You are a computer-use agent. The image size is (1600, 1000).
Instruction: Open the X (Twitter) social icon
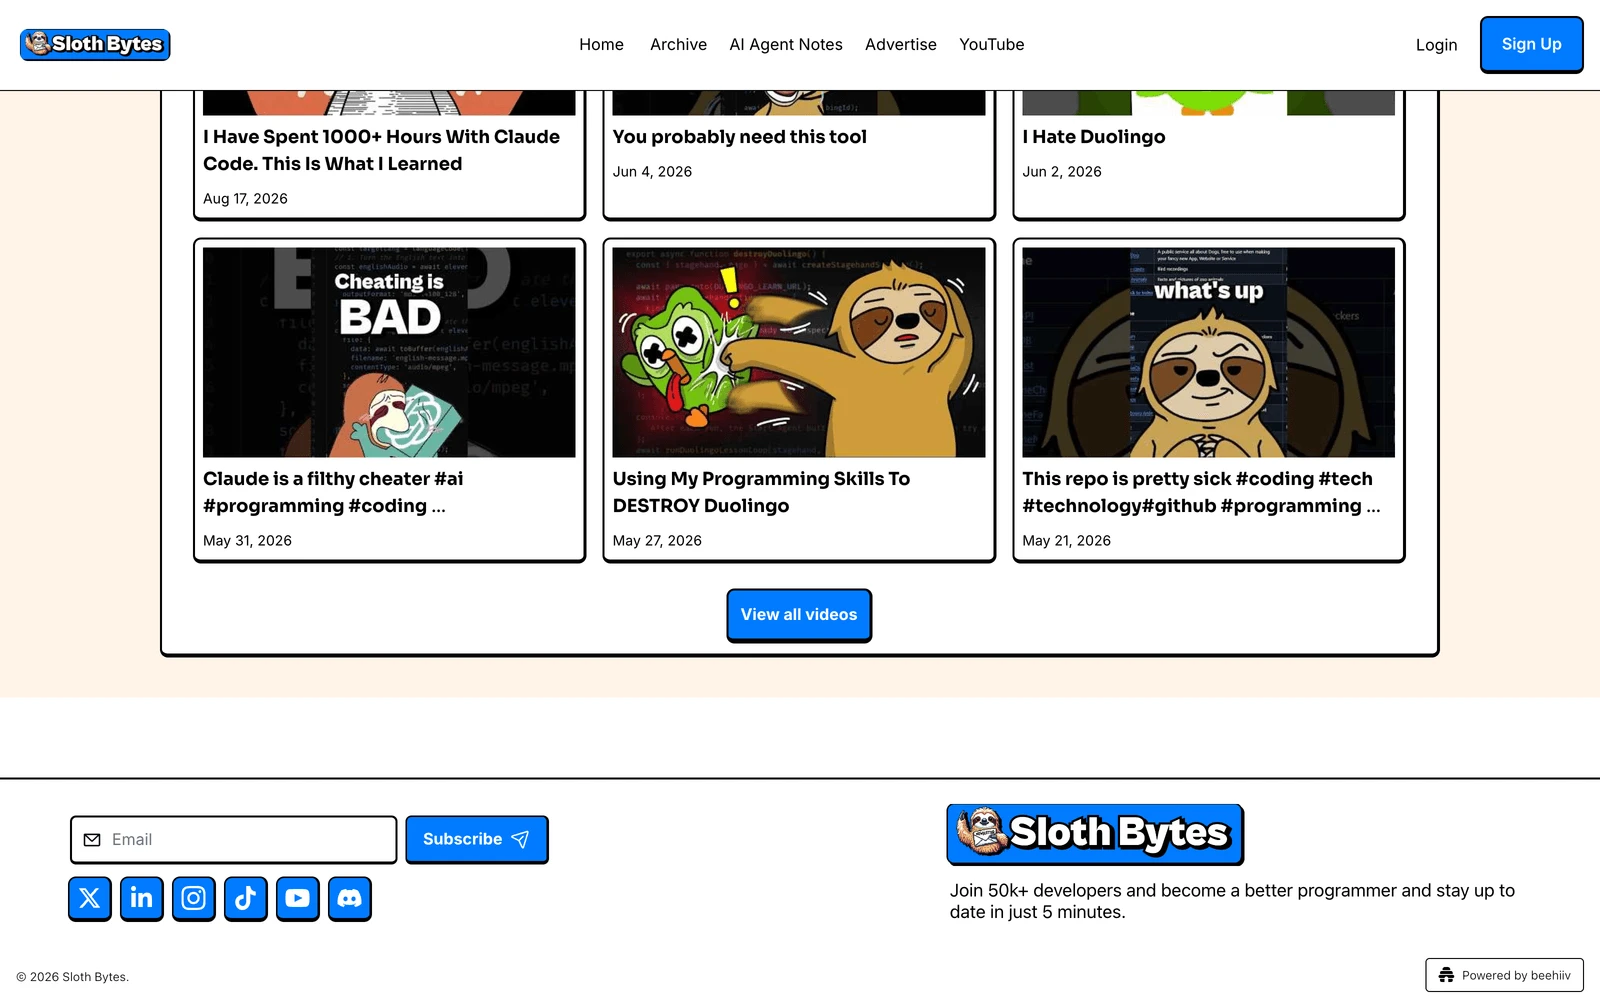coord(90,898)
